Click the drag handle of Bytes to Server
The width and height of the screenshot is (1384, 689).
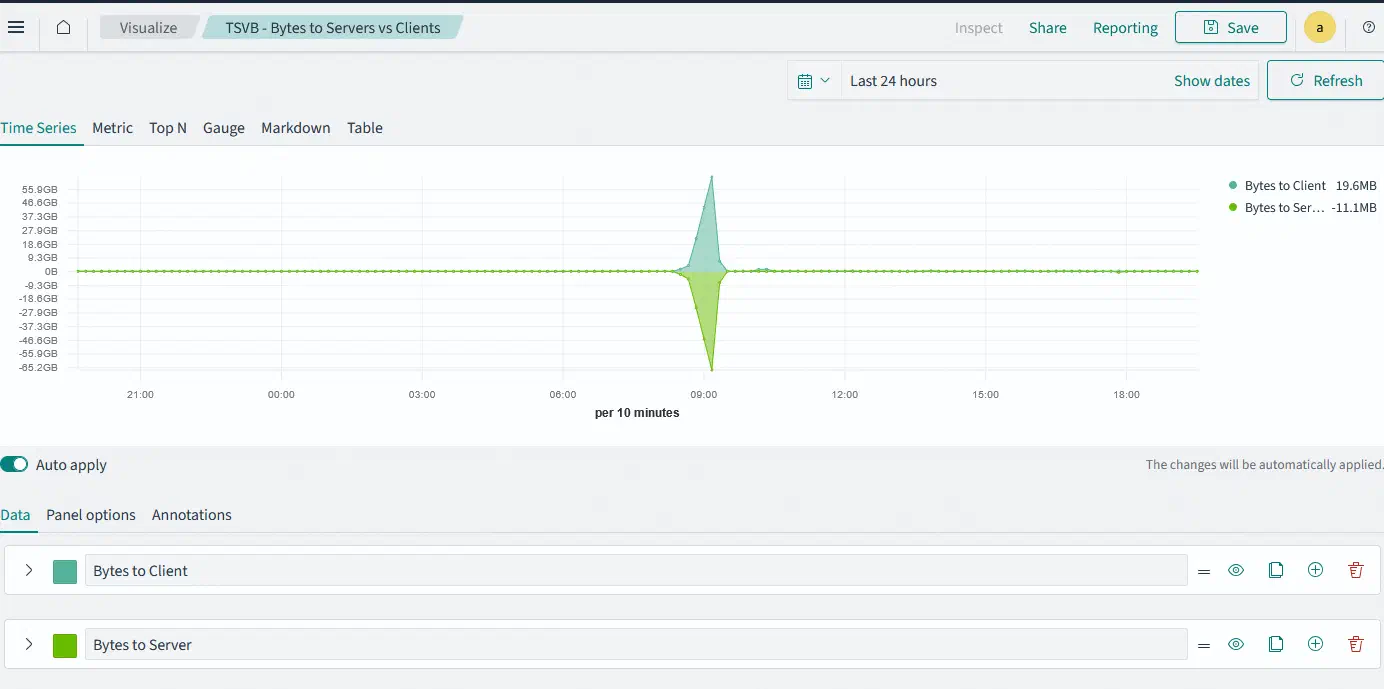[x=1204, y=645]
